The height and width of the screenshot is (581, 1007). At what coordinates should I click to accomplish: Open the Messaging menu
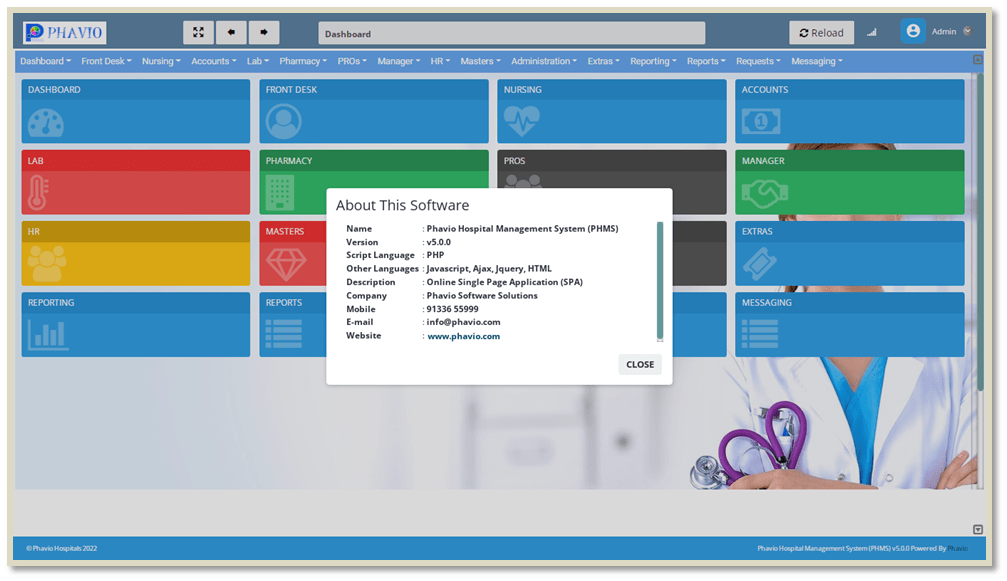[x=817, y=61]
